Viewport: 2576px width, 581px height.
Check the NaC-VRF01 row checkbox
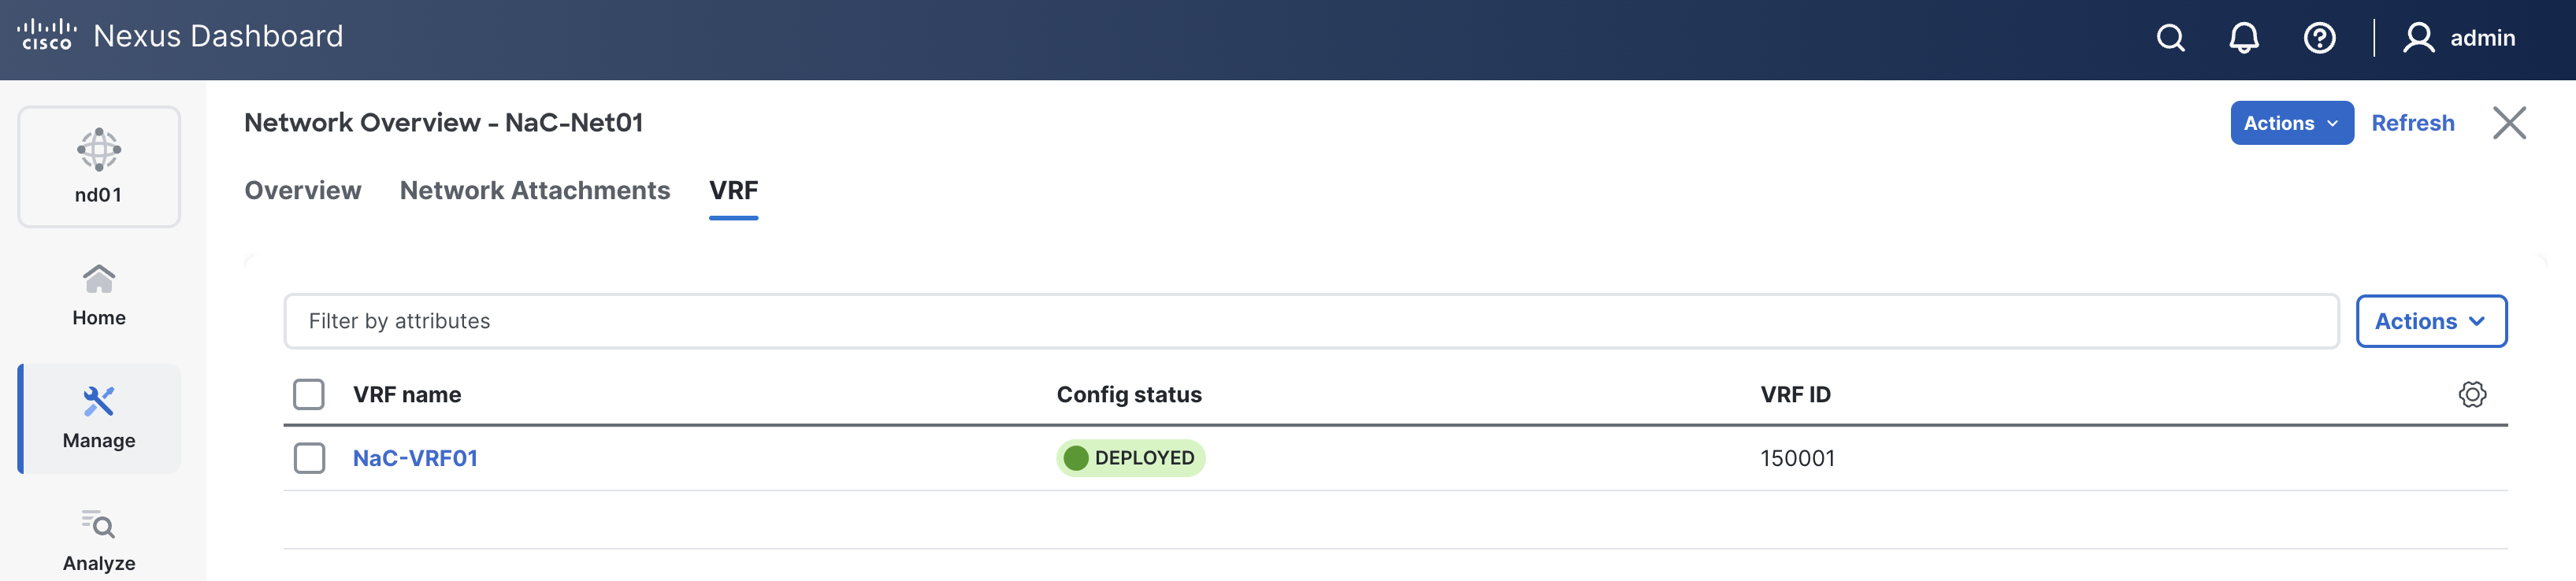click(309, 458)
